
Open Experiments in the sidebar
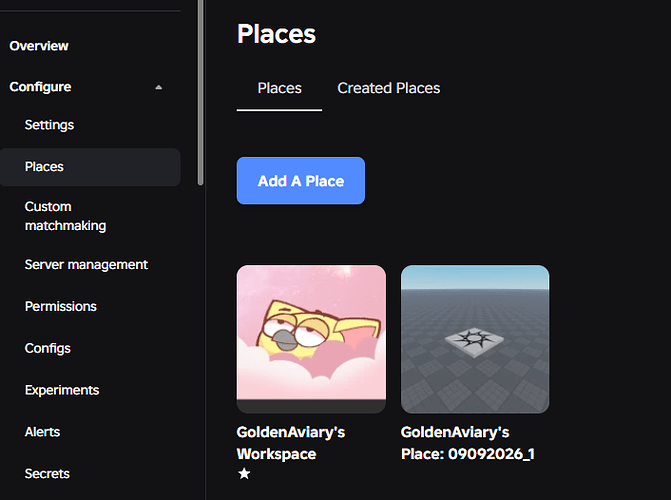62,390
